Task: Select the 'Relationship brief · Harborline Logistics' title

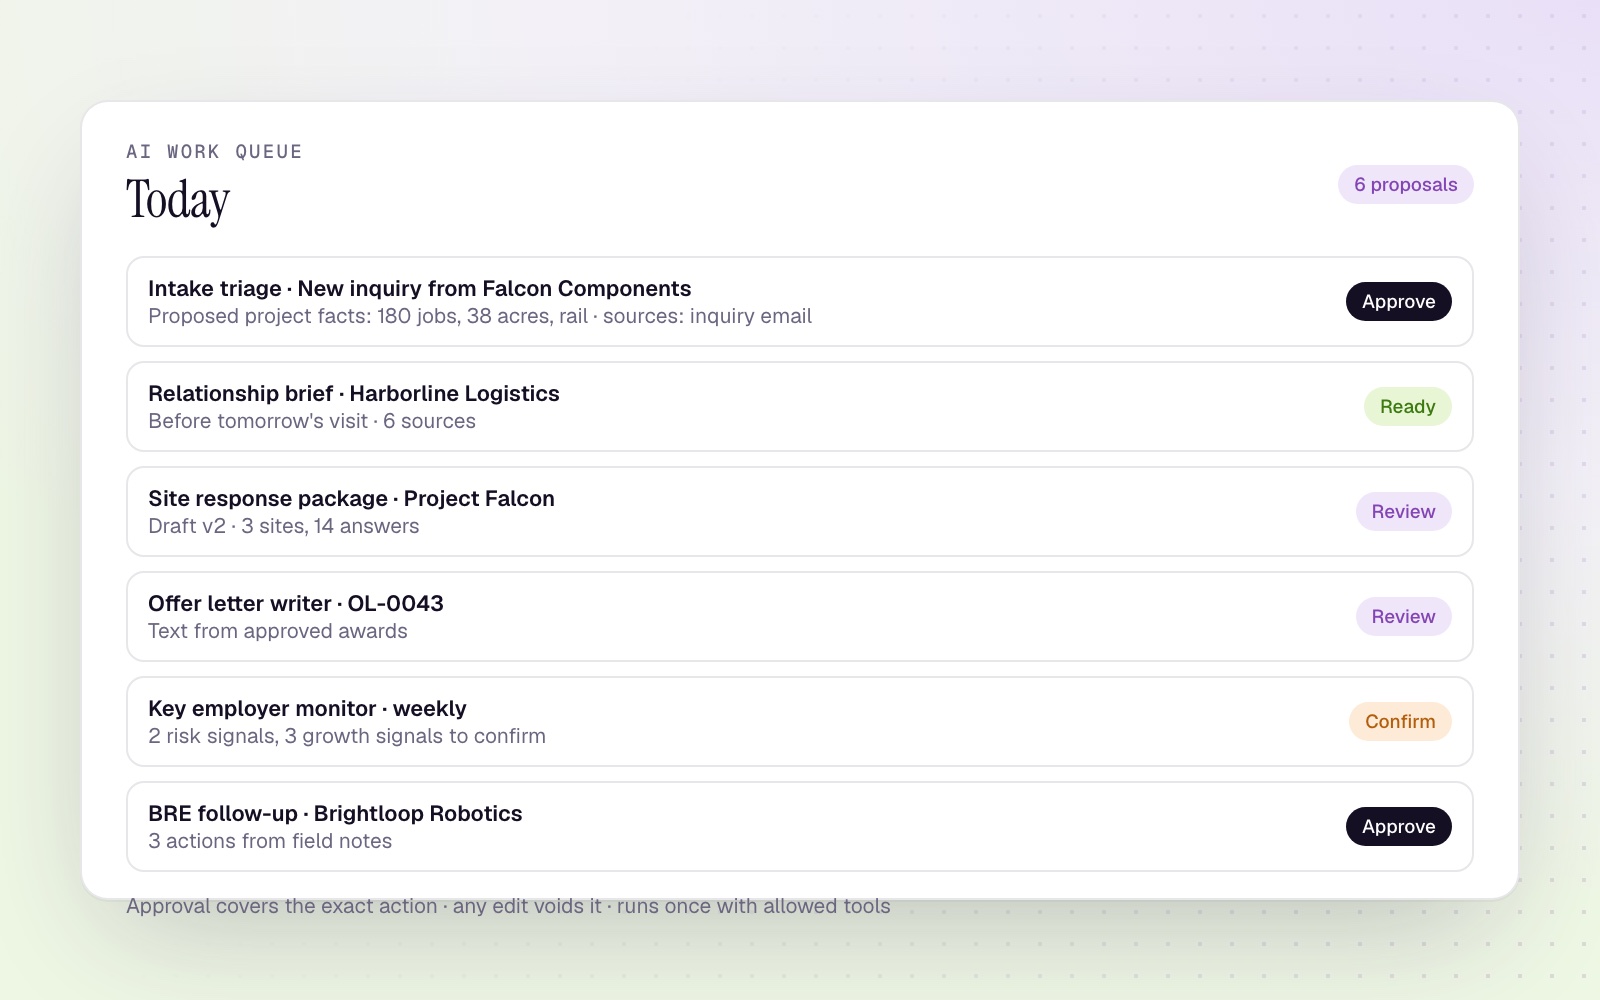Action: 353,394
